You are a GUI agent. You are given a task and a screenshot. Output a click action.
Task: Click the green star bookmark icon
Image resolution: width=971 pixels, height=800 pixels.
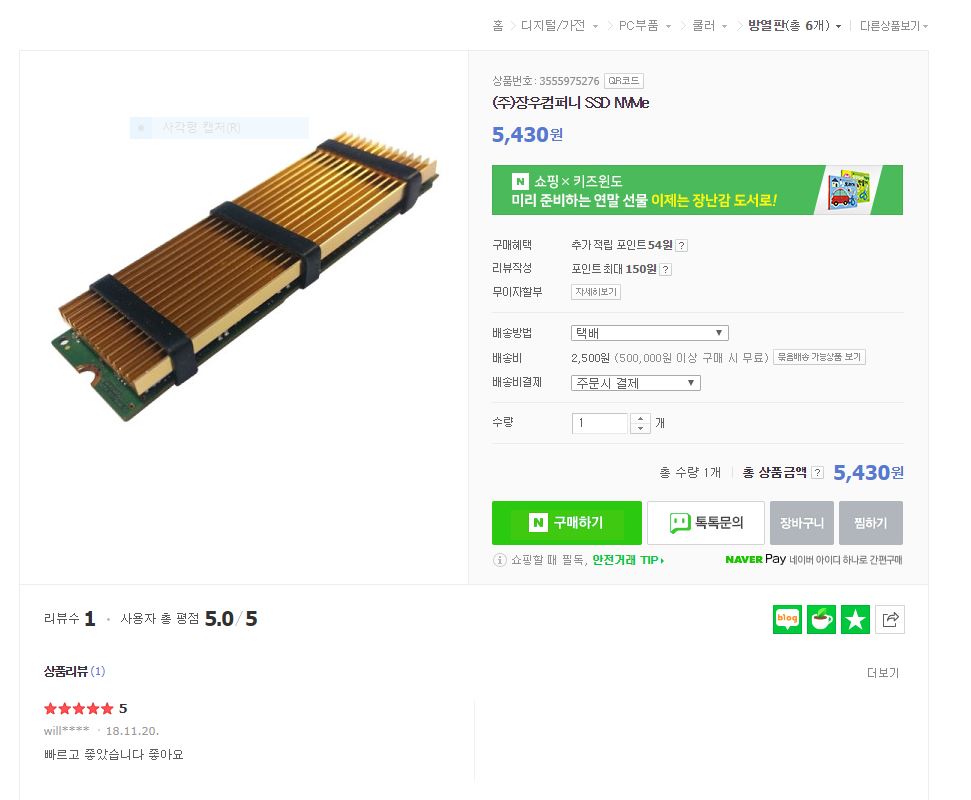855,619
